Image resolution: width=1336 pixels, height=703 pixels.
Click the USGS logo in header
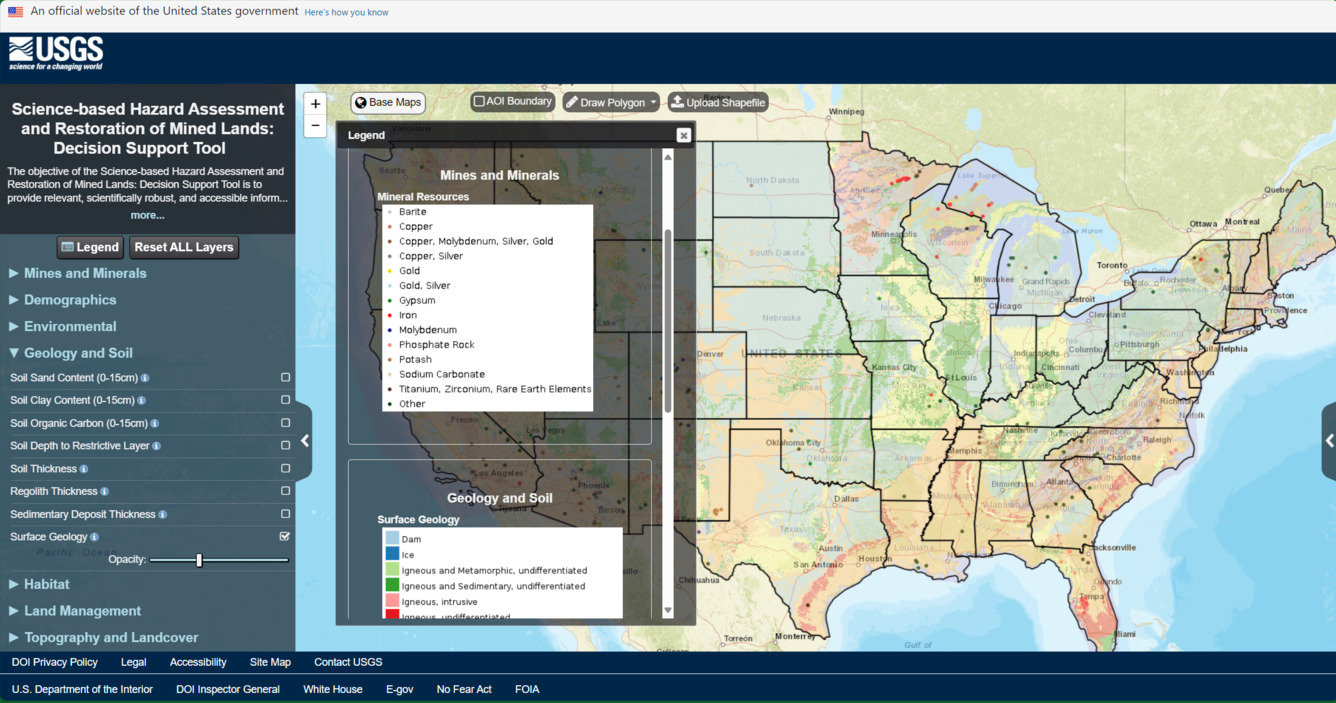coord(56,54)
